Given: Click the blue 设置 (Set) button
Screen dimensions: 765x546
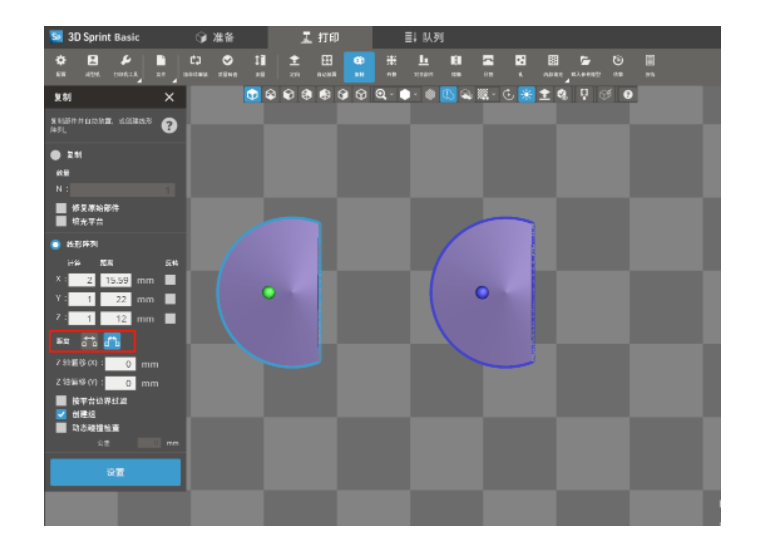Looking at the screenshot, I should click(x=115, y=472).
